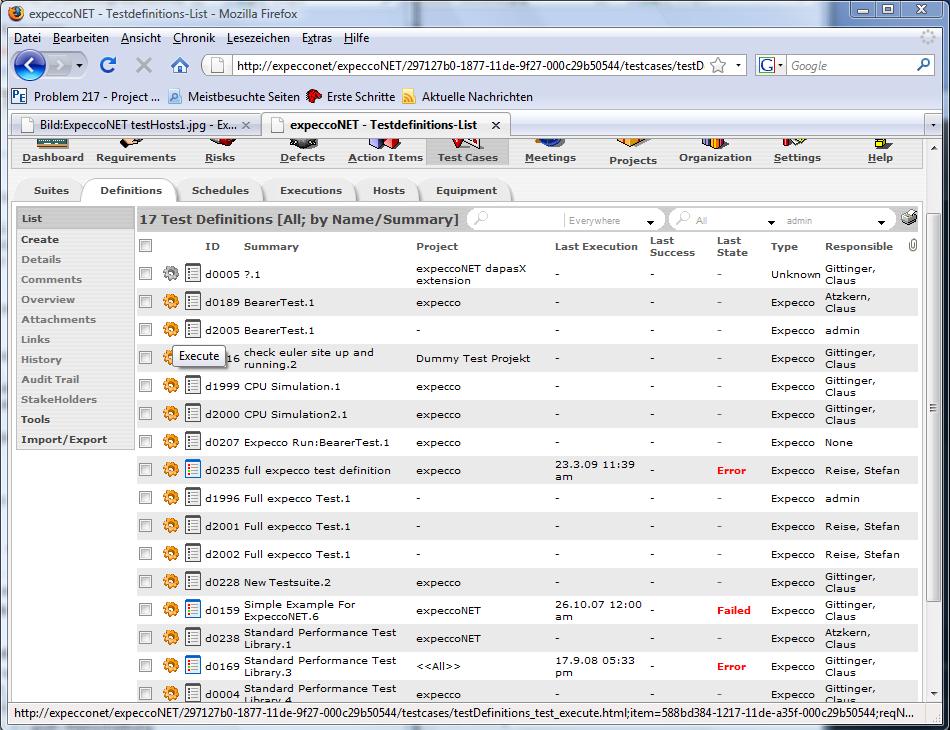Click Execute gear icon for d1999 CPU Simulation.1
Viewport: 950px width, 730px height.
(x=171, y=386)
